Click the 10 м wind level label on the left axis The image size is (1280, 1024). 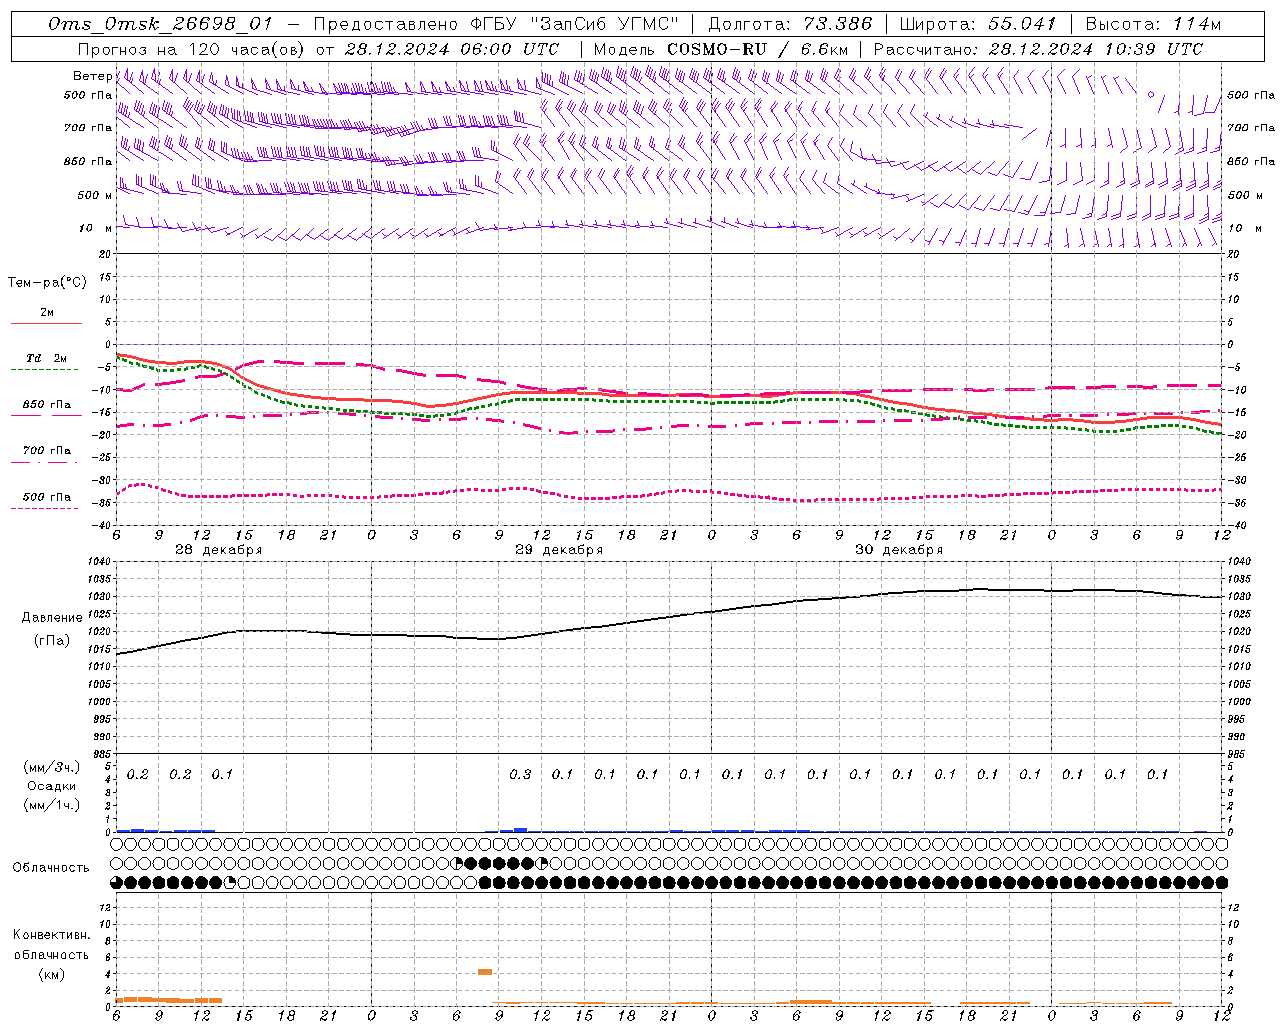coord(95,228)
